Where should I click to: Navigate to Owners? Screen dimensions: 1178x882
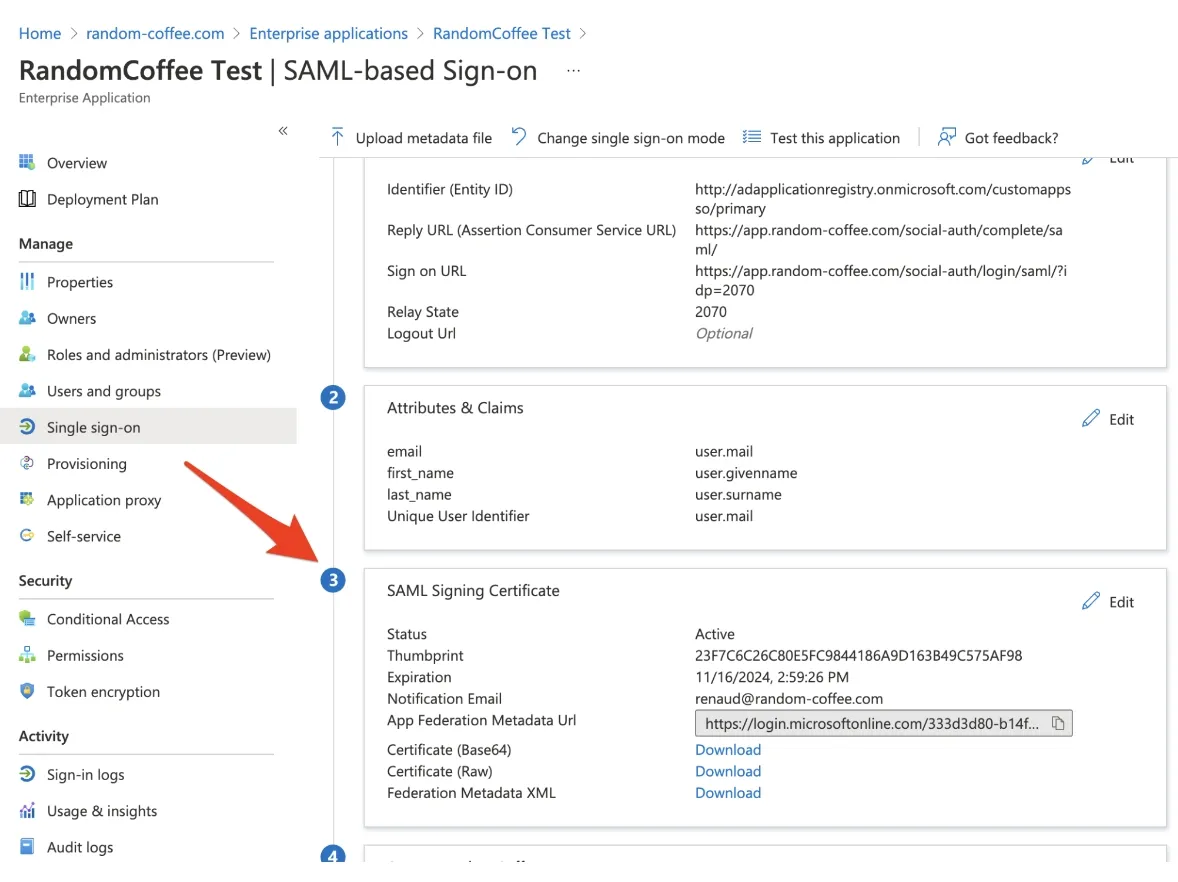point(71,319)
